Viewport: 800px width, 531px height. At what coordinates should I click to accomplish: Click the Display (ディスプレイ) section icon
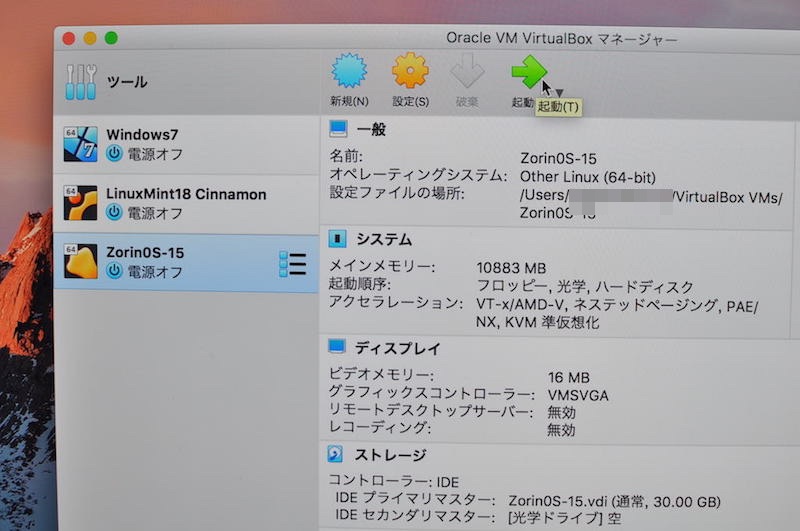pos(337,346)
